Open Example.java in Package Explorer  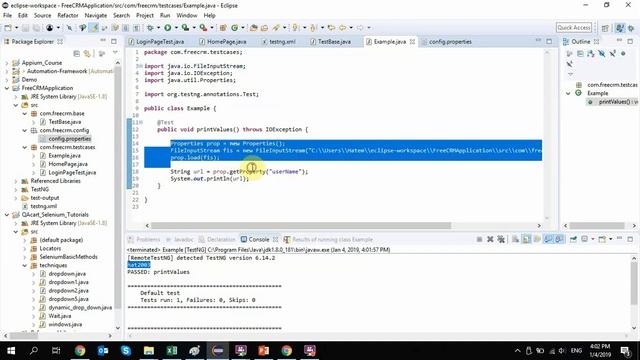click(x=64, y=156)
